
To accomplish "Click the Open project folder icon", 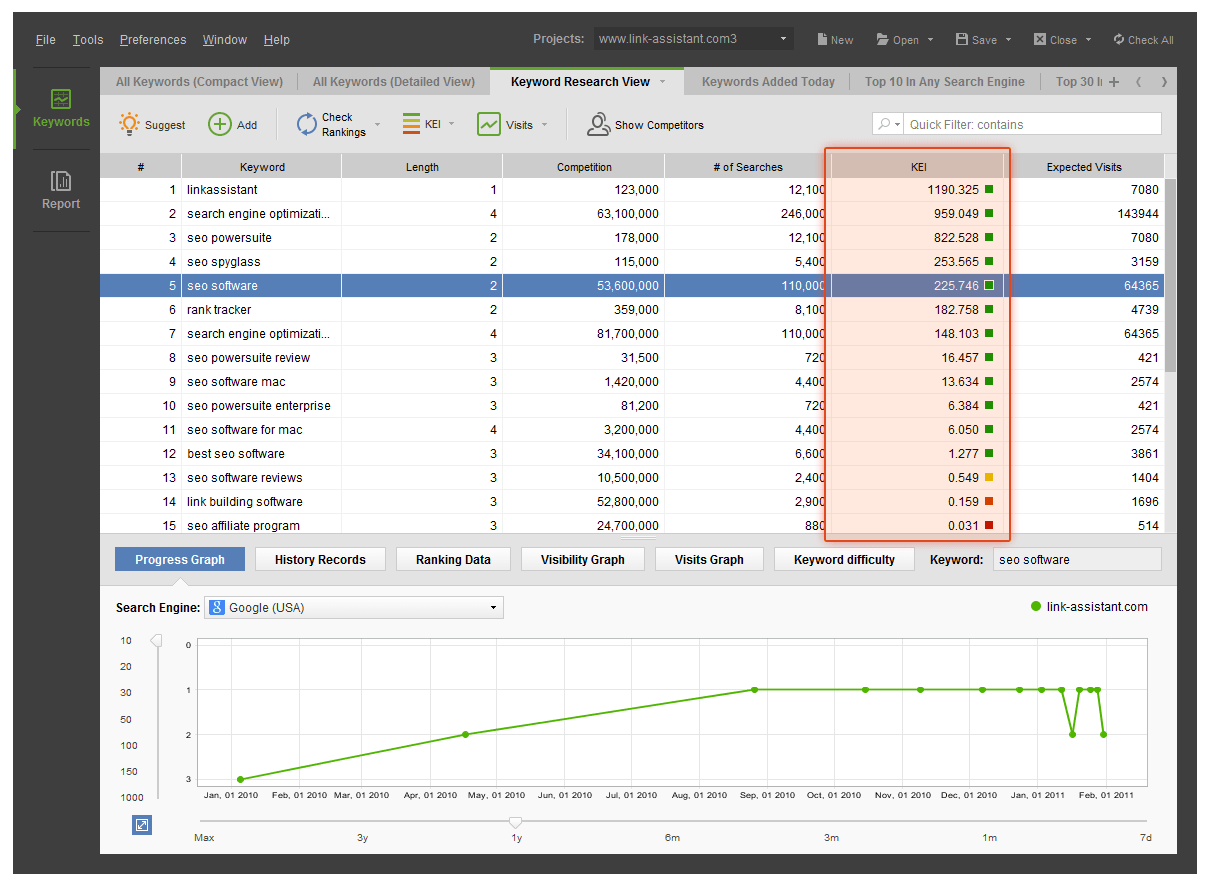I will click(883, 40).
